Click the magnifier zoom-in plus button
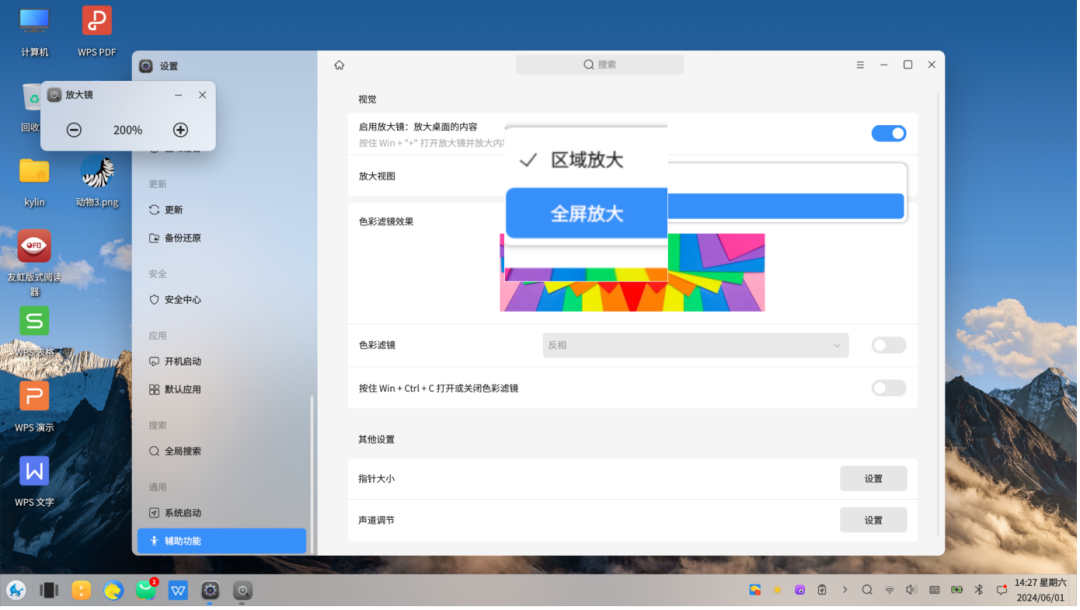The width and height of the screenshot is (1080, 610). (x=180, y=130)
